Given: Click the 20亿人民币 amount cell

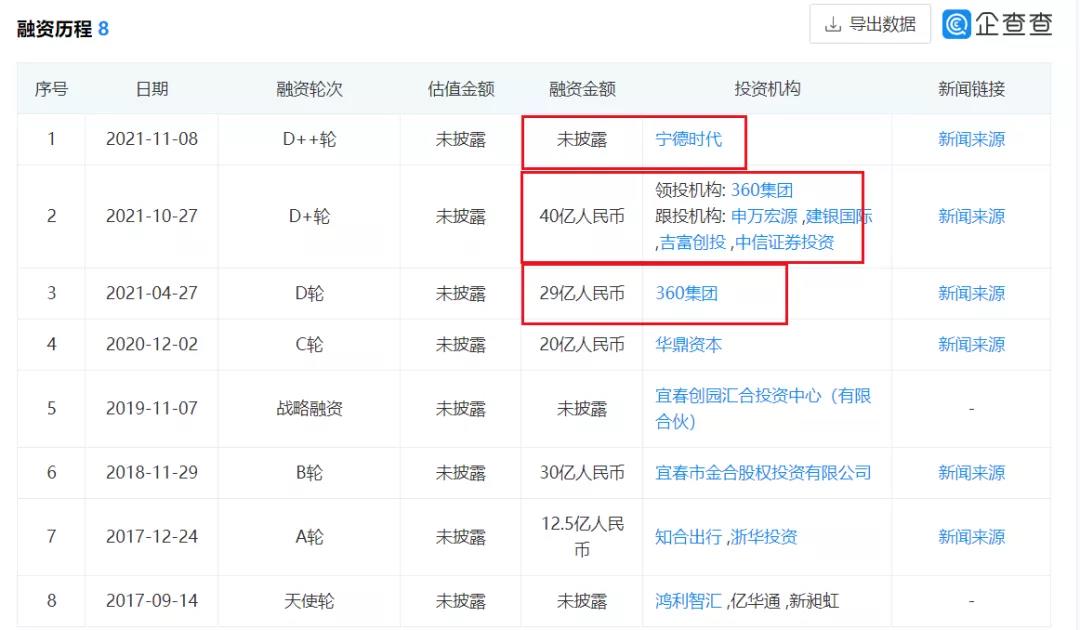Looking at the screenshot, I should pyautogui.click(x=582, y=344).
